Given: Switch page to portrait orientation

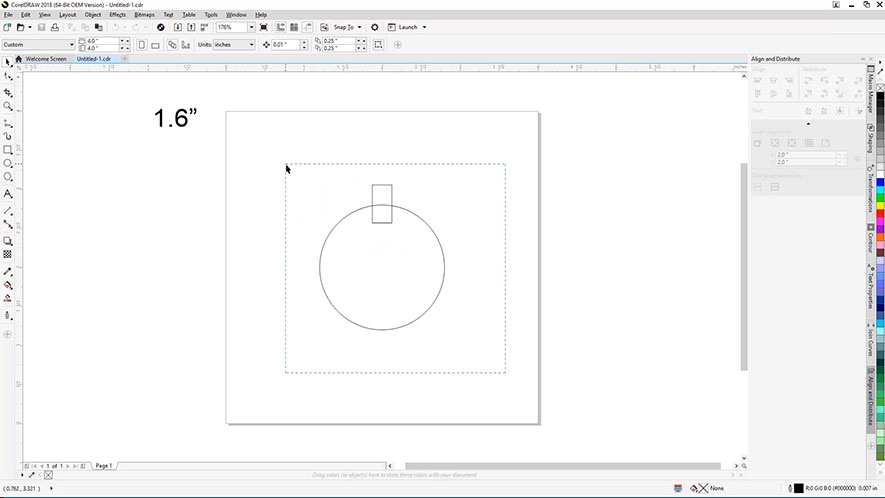Looking at the screenshot, I should 141,45.
